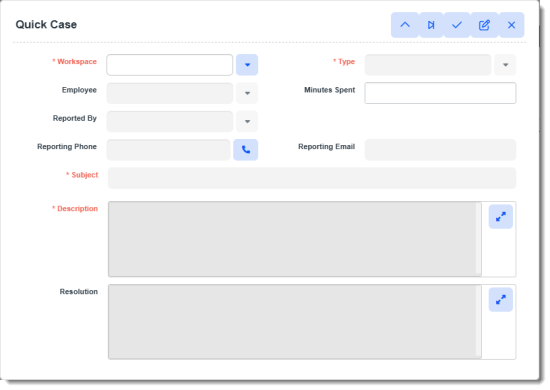The width and height of the screenshot is (550, 390).
Task: Click the Reported By field box
Action: 170,122
